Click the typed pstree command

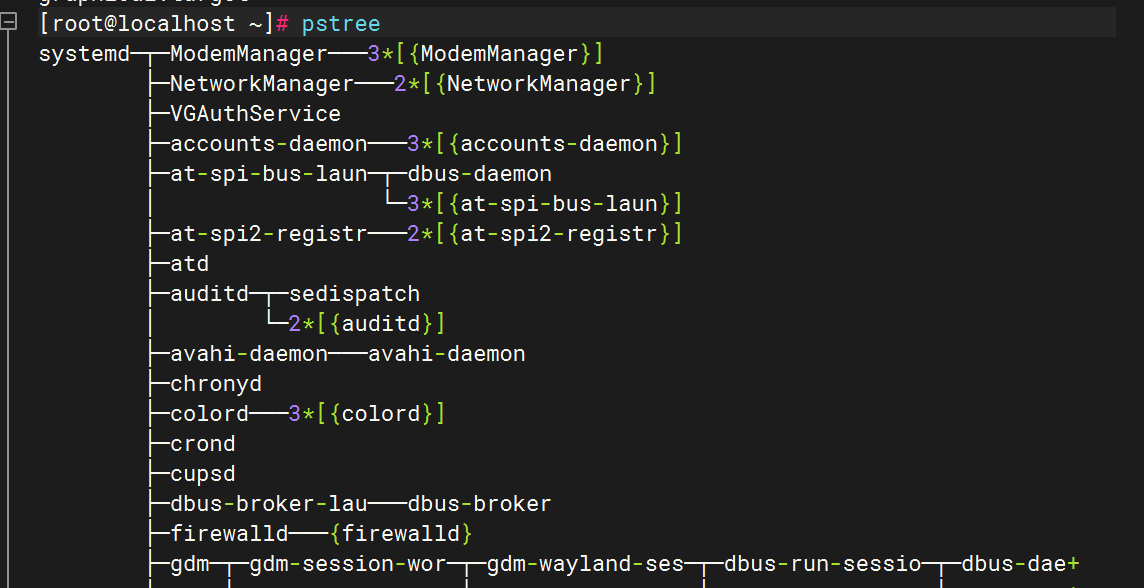click(x=341, y=23)
